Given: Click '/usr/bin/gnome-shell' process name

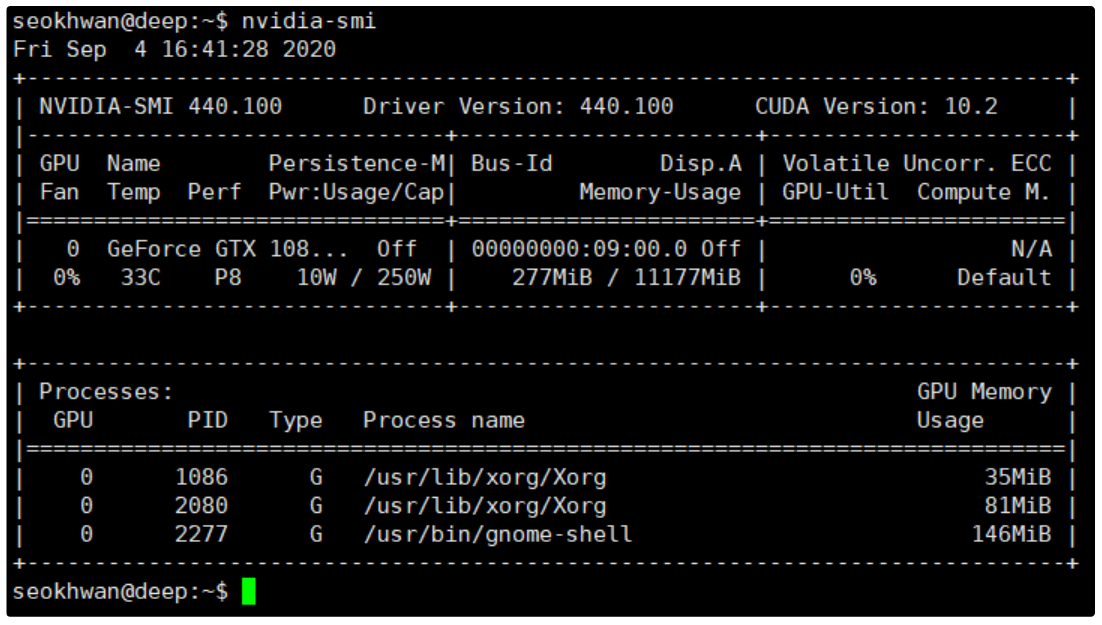Looking at the screenshot, I should tap(498, 534).
